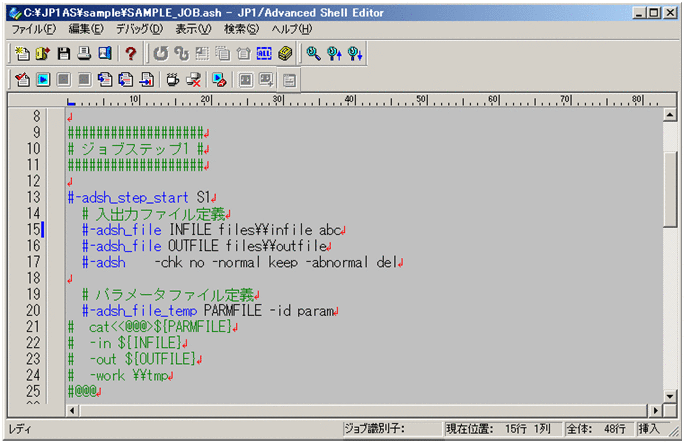This screenshot has height=445, width=685.
Task: Click the grayed add-watch plus icon
Action: (266, 80)
